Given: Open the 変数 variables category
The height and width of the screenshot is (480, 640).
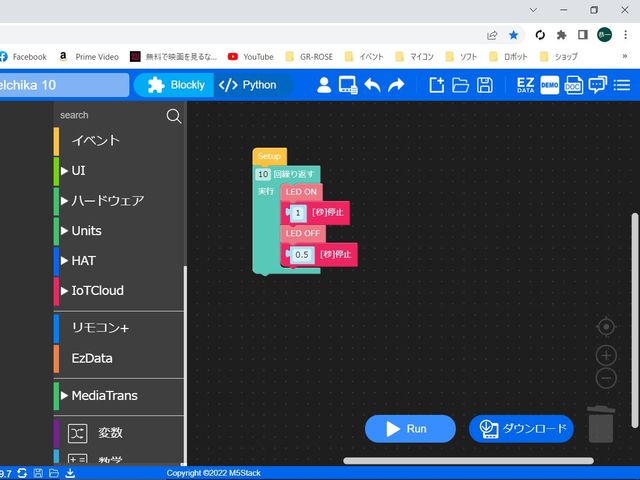Looking at the screenshot, I should pos(118,433).
